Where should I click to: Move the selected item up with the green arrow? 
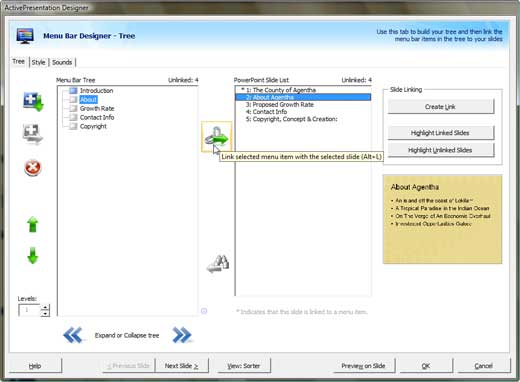[x=33, y=224]
